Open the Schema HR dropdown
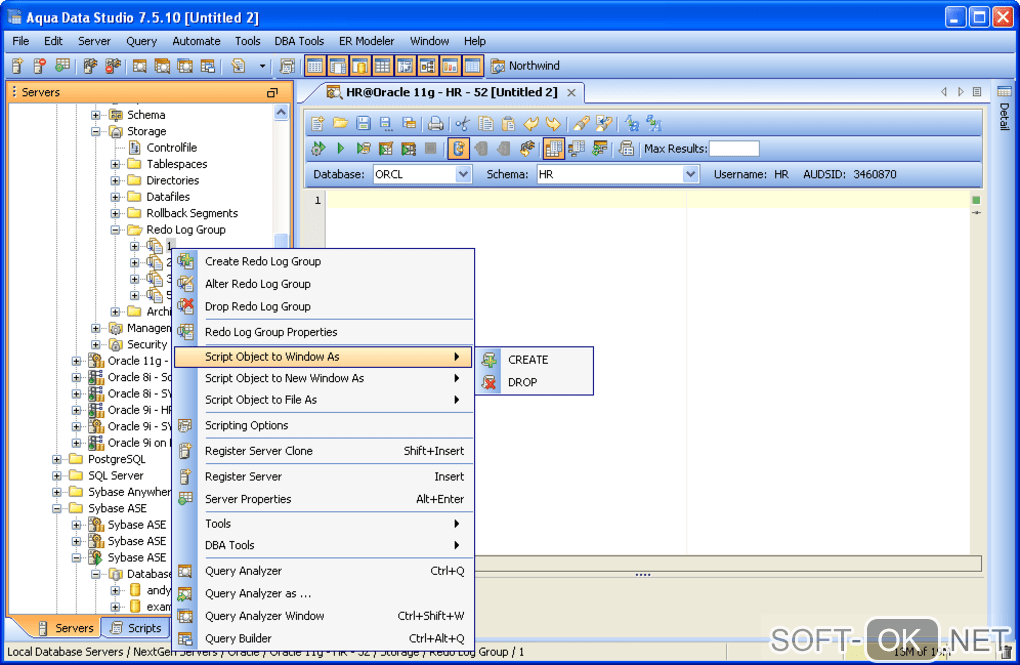Image resolution: width=1020 pixels, height=665 pixels. [x=690, y=174]
